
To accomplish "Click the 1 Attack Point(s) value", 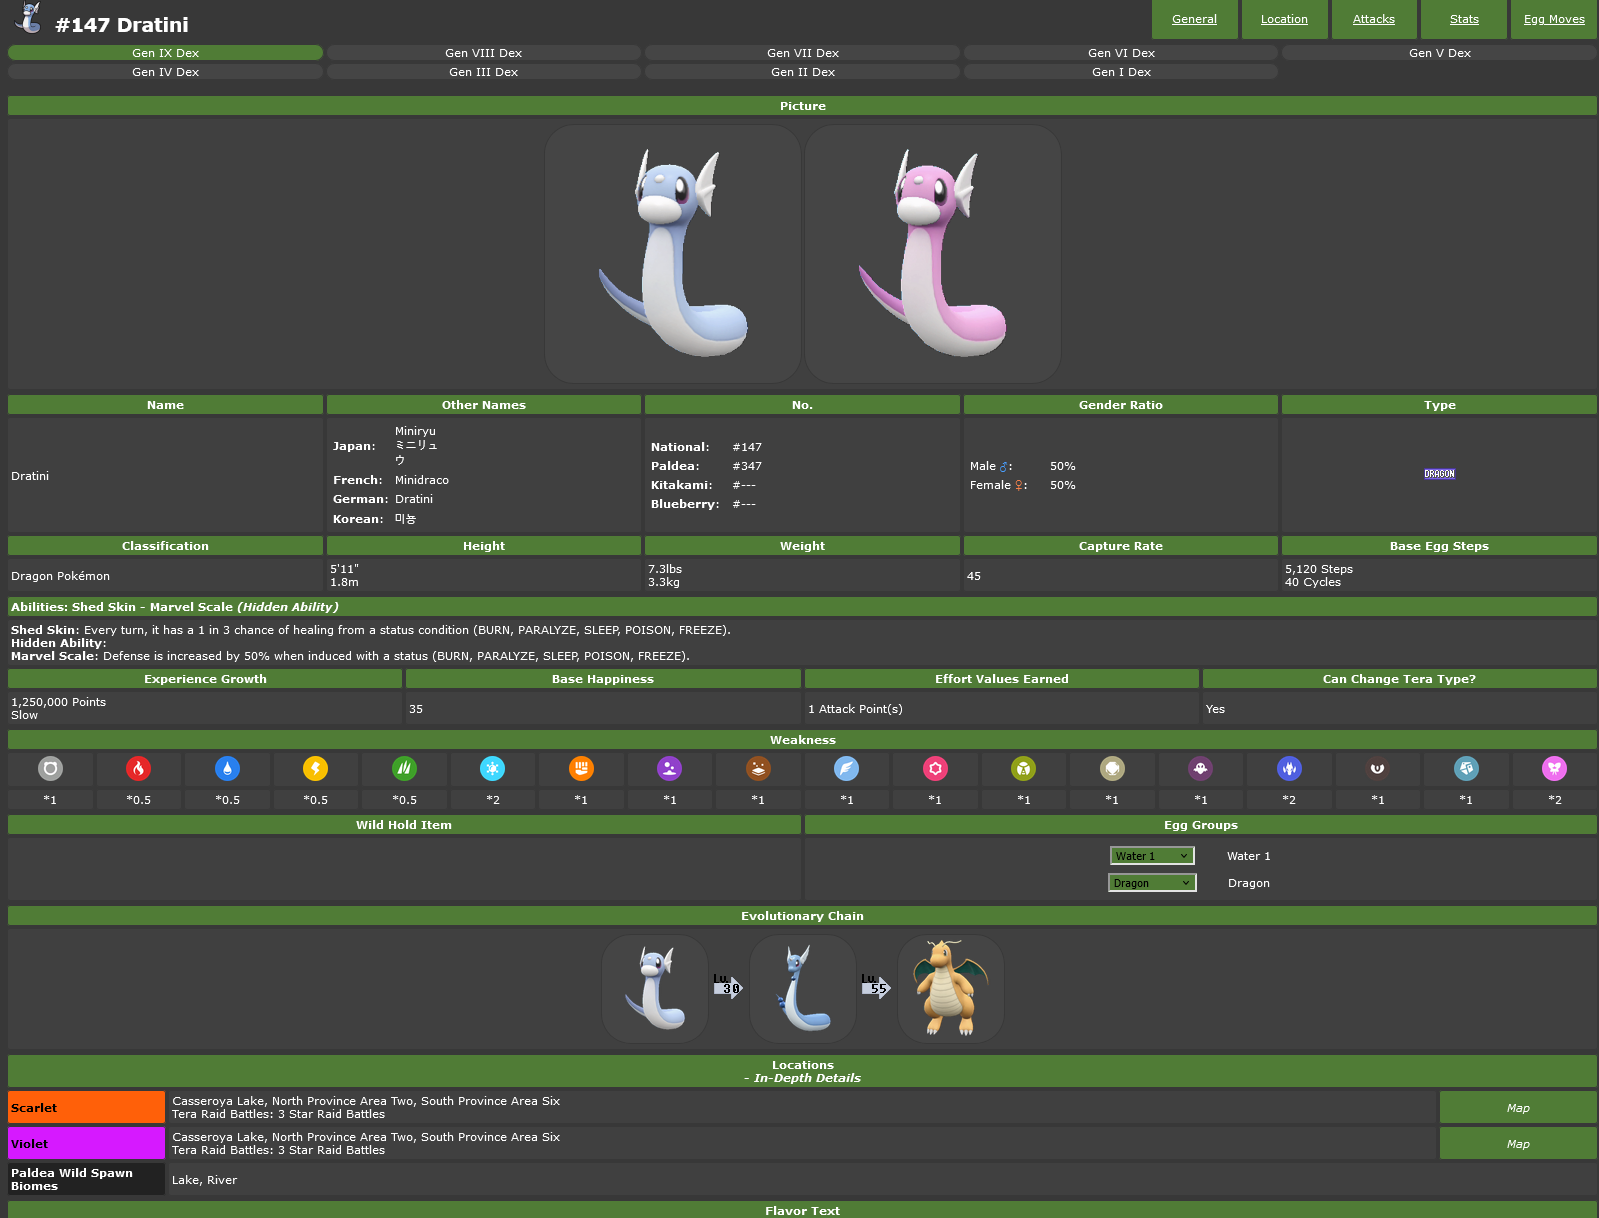I will [855, 709].
